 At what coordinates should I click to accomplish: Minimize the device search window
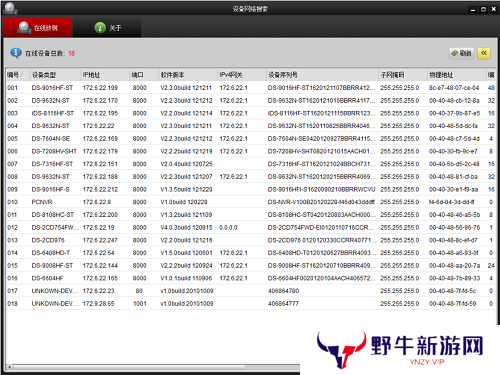tap(473, 9)
